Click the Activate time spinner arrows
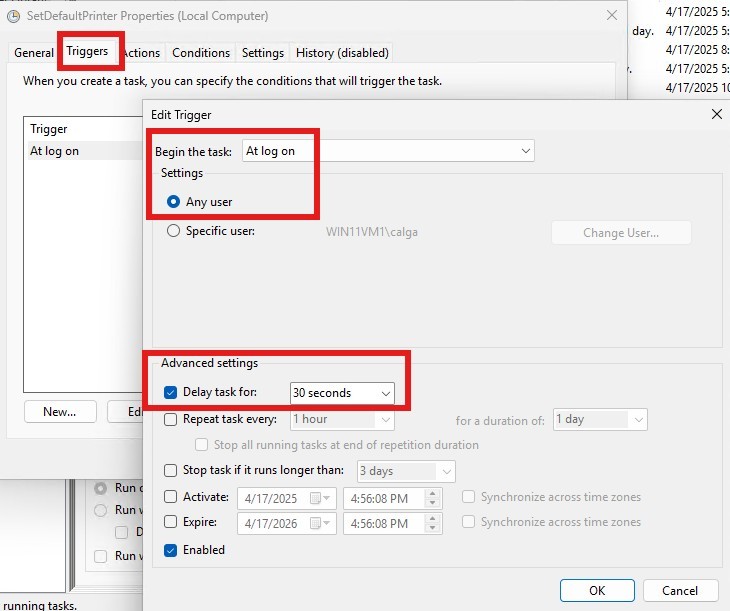Screen dimensions: 730x611 coord(432,498)
